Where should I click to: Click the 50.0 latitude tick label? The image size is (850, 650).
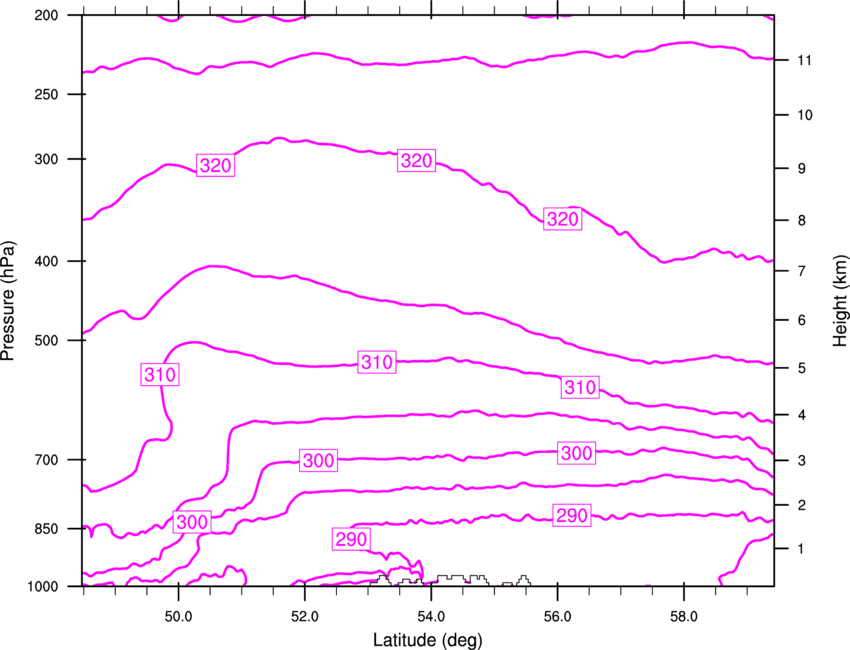pyautogui.click(x=178, y=617)
